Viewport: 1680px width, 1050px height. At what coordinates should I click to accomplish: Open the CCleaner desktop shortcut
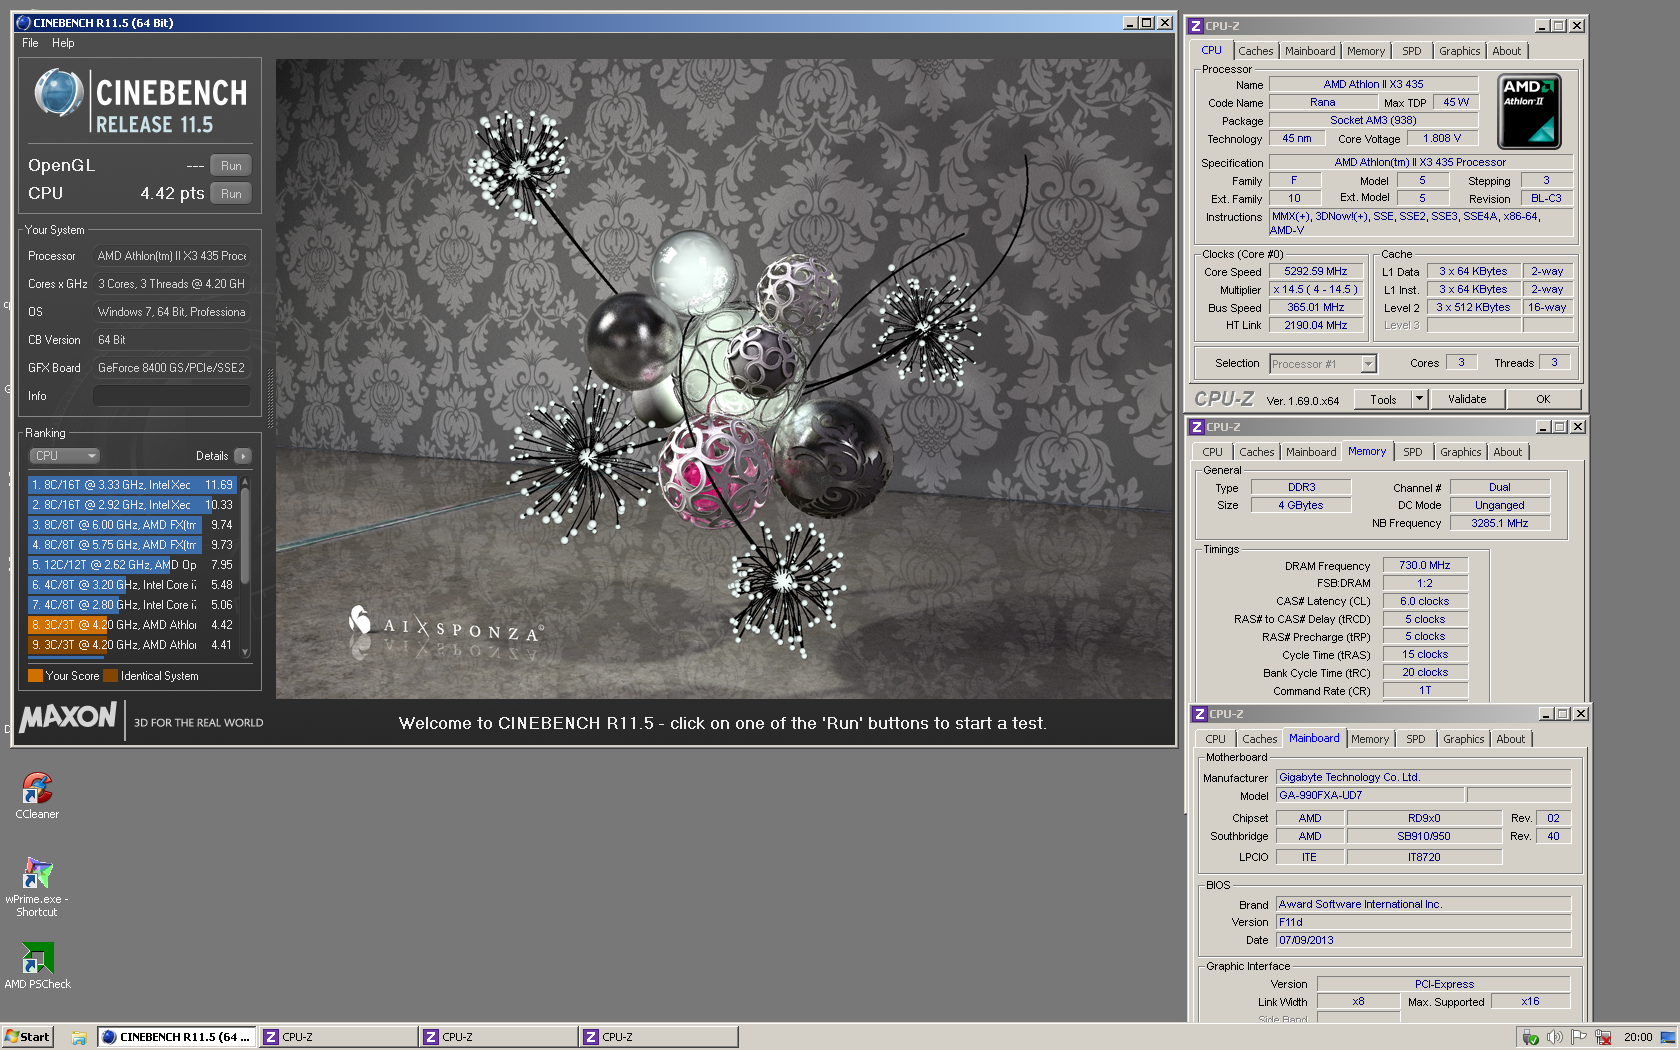point(37,795)
